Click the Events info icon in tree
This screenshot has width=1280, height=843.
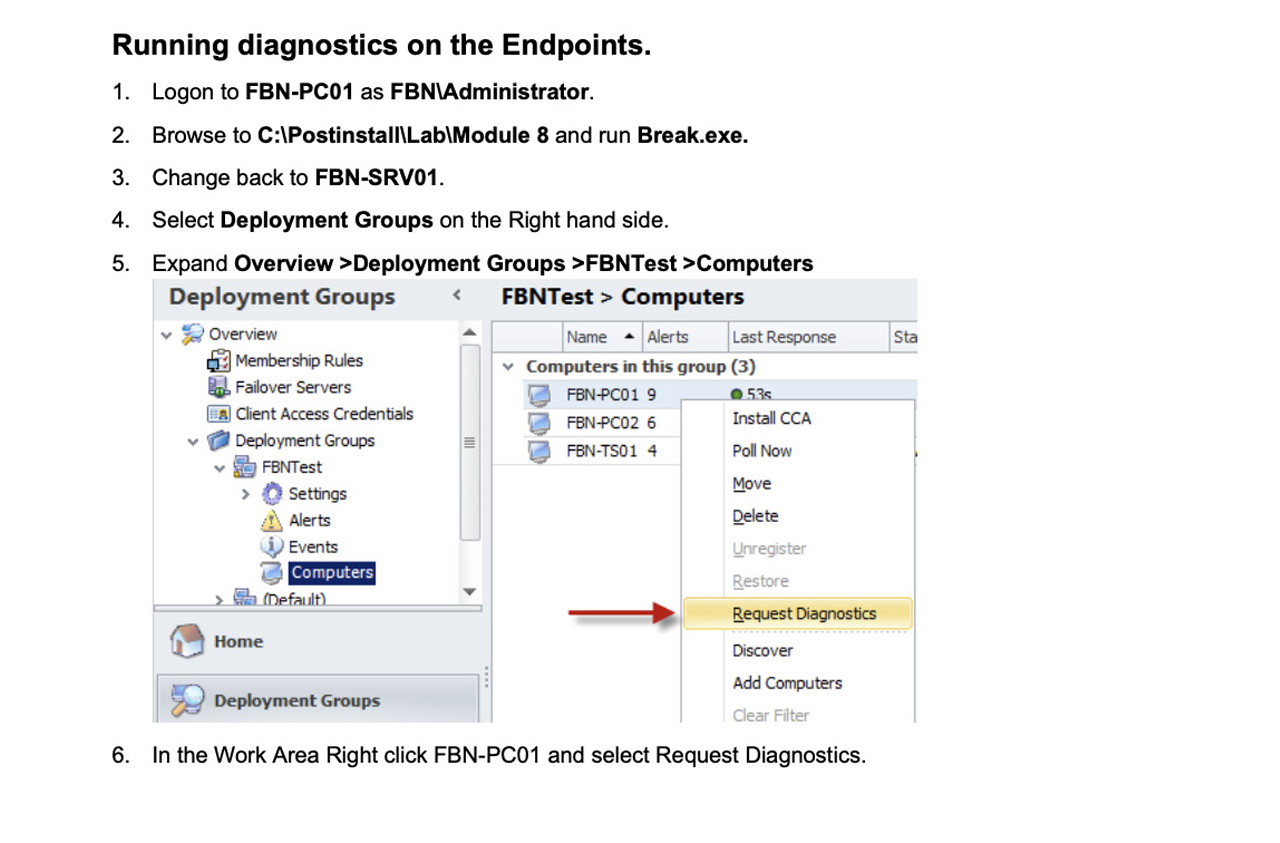click(272, 547)
